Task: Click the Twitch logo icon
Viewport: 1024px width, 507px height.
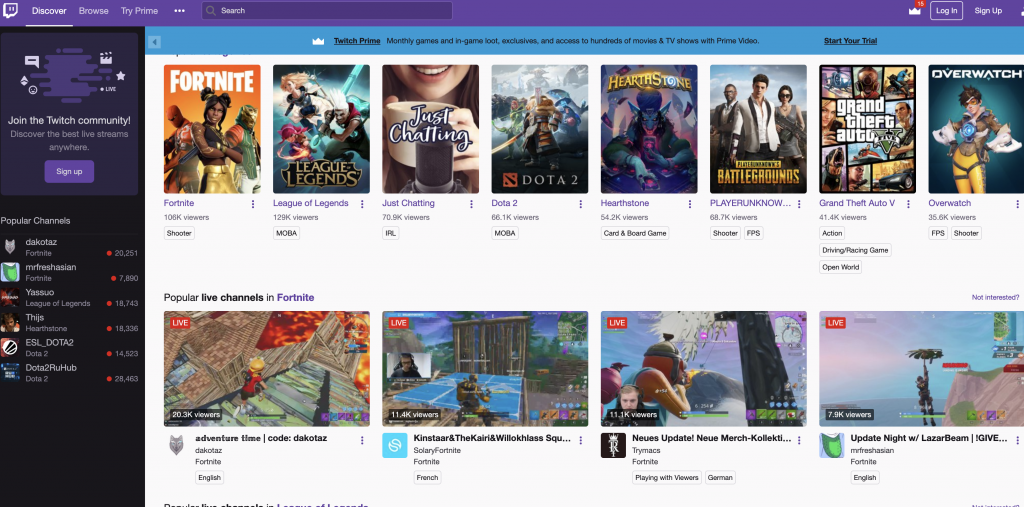Action: point(10,10)
